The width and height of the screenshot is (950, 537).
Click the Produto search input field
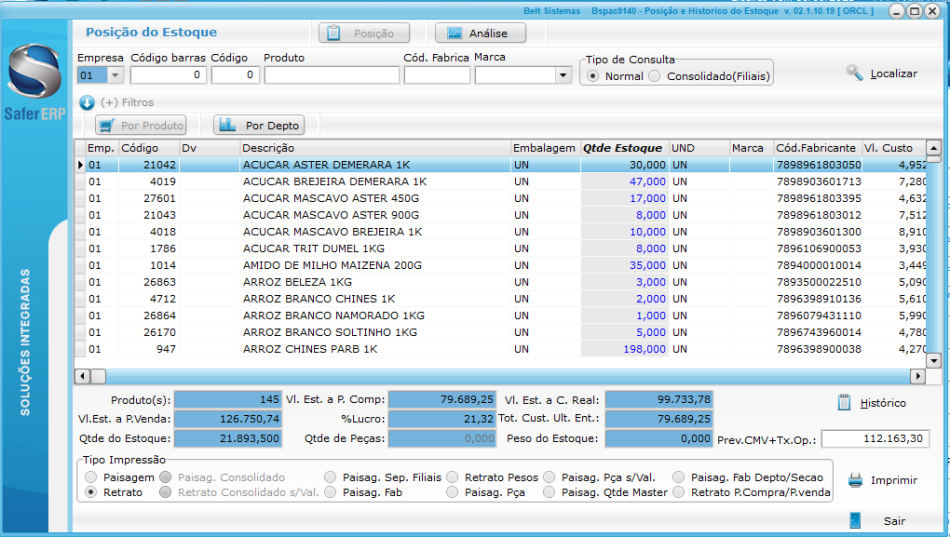331,75
